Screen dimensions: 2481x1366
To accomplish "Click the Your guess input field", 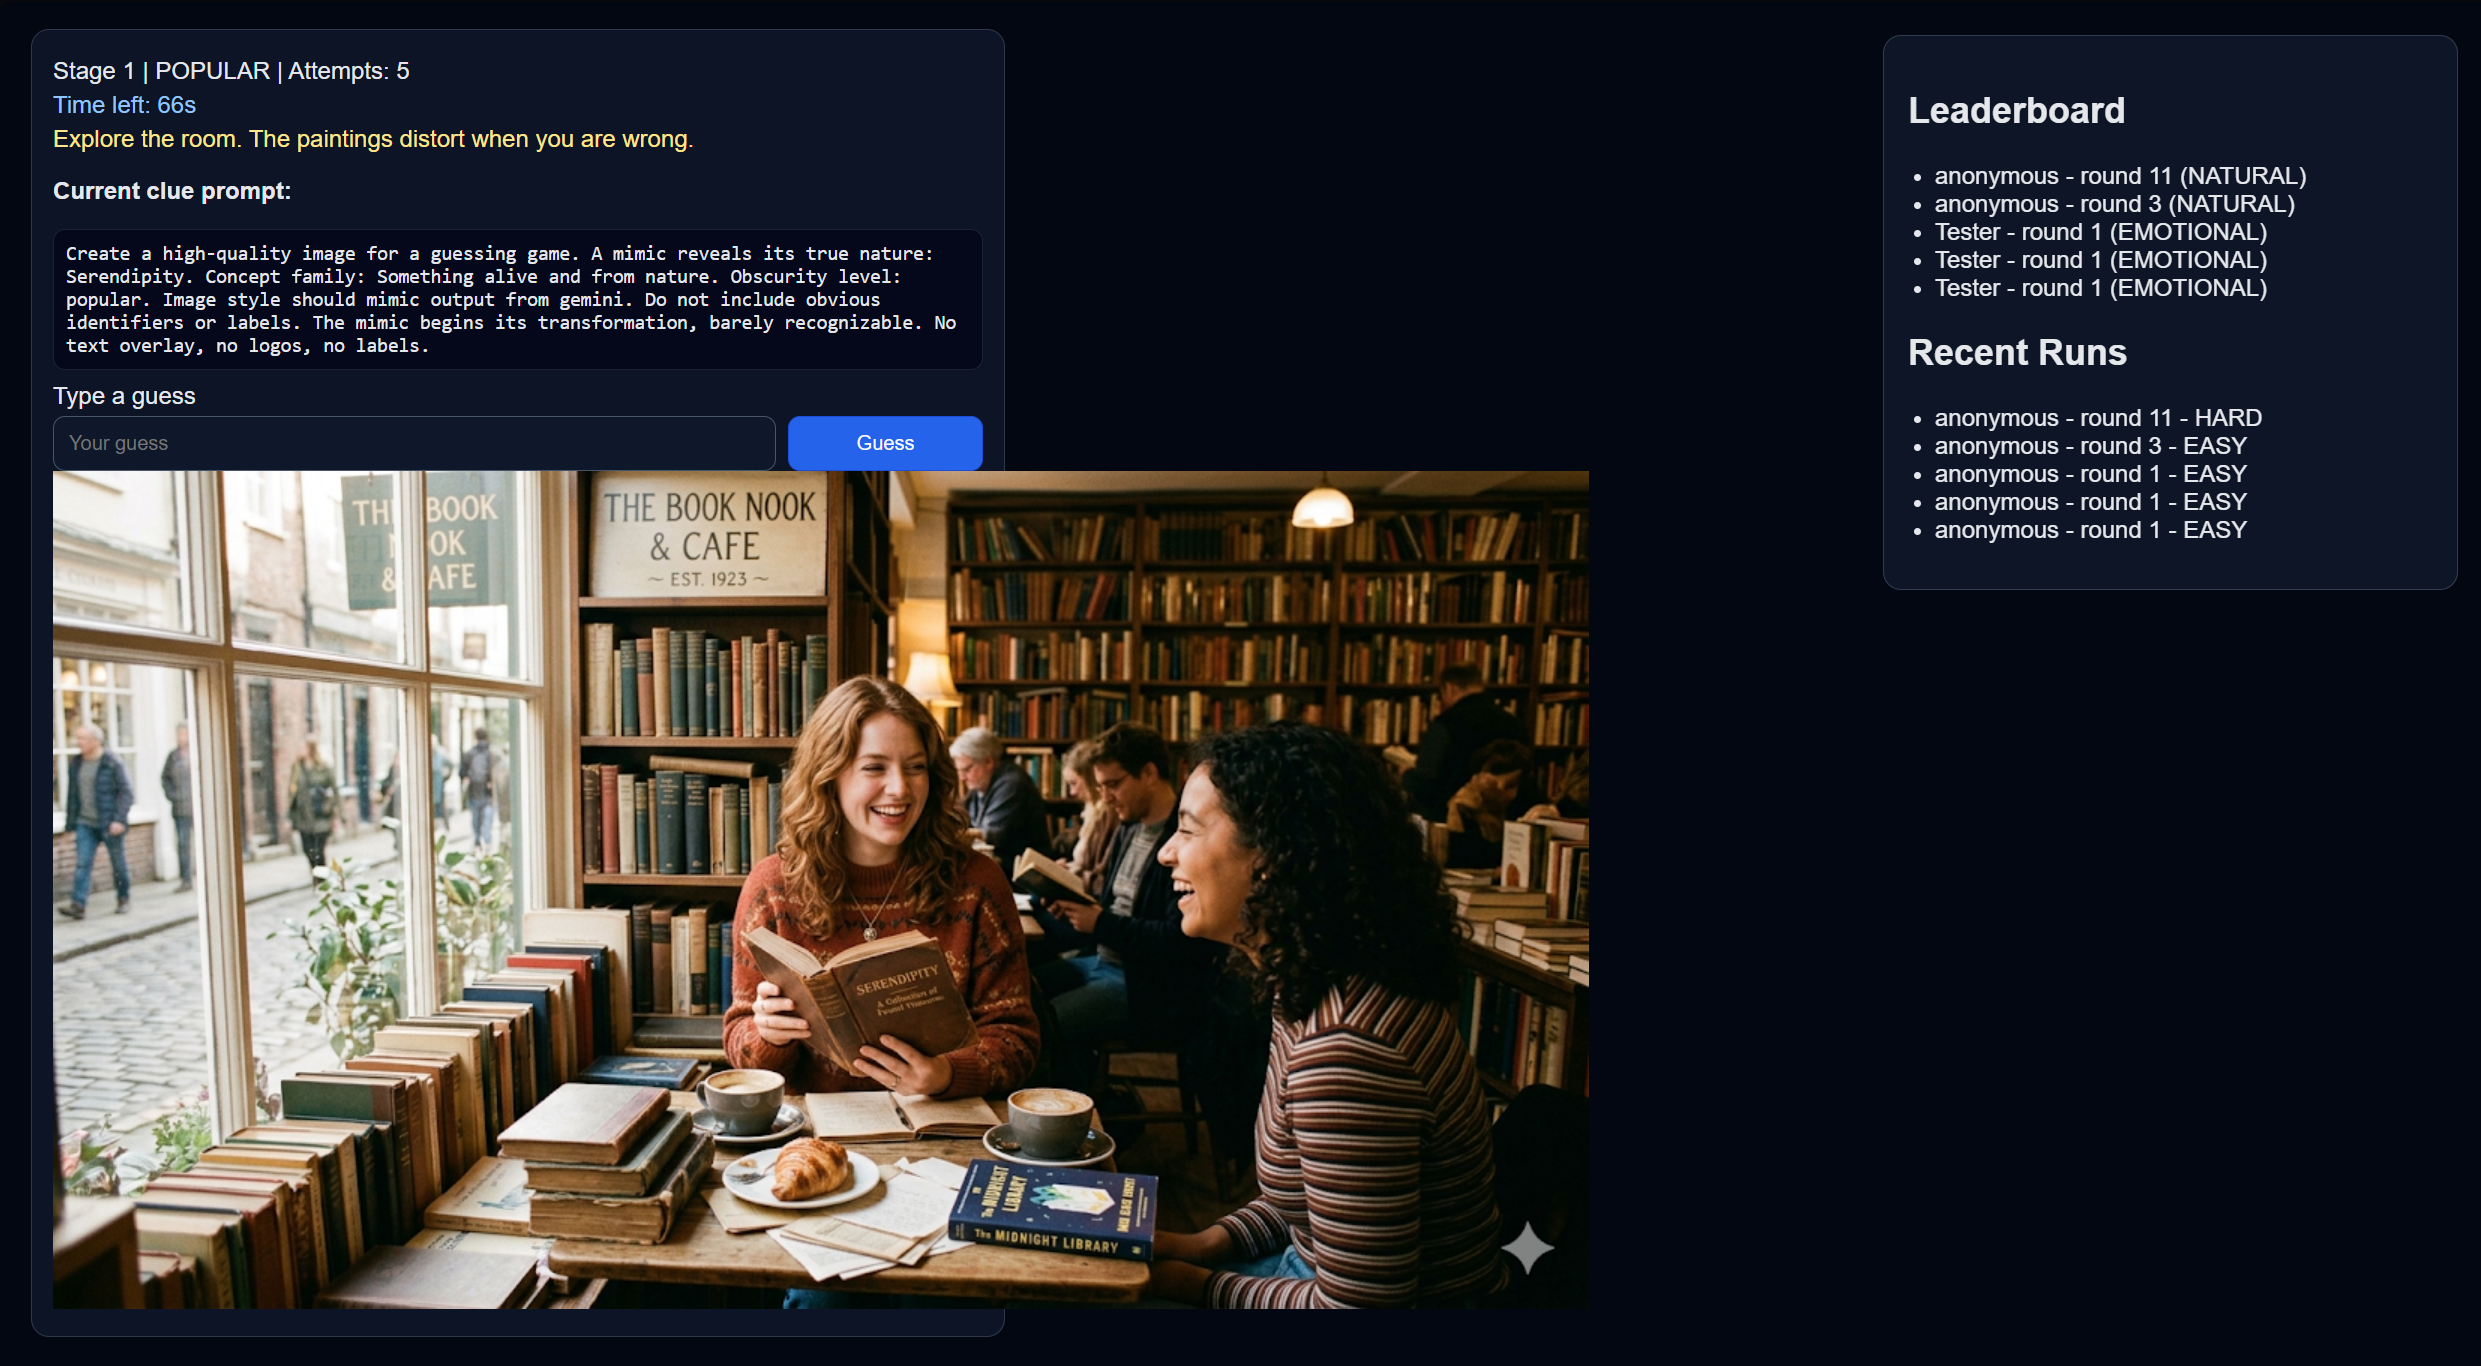I will (x=414, y=443).
